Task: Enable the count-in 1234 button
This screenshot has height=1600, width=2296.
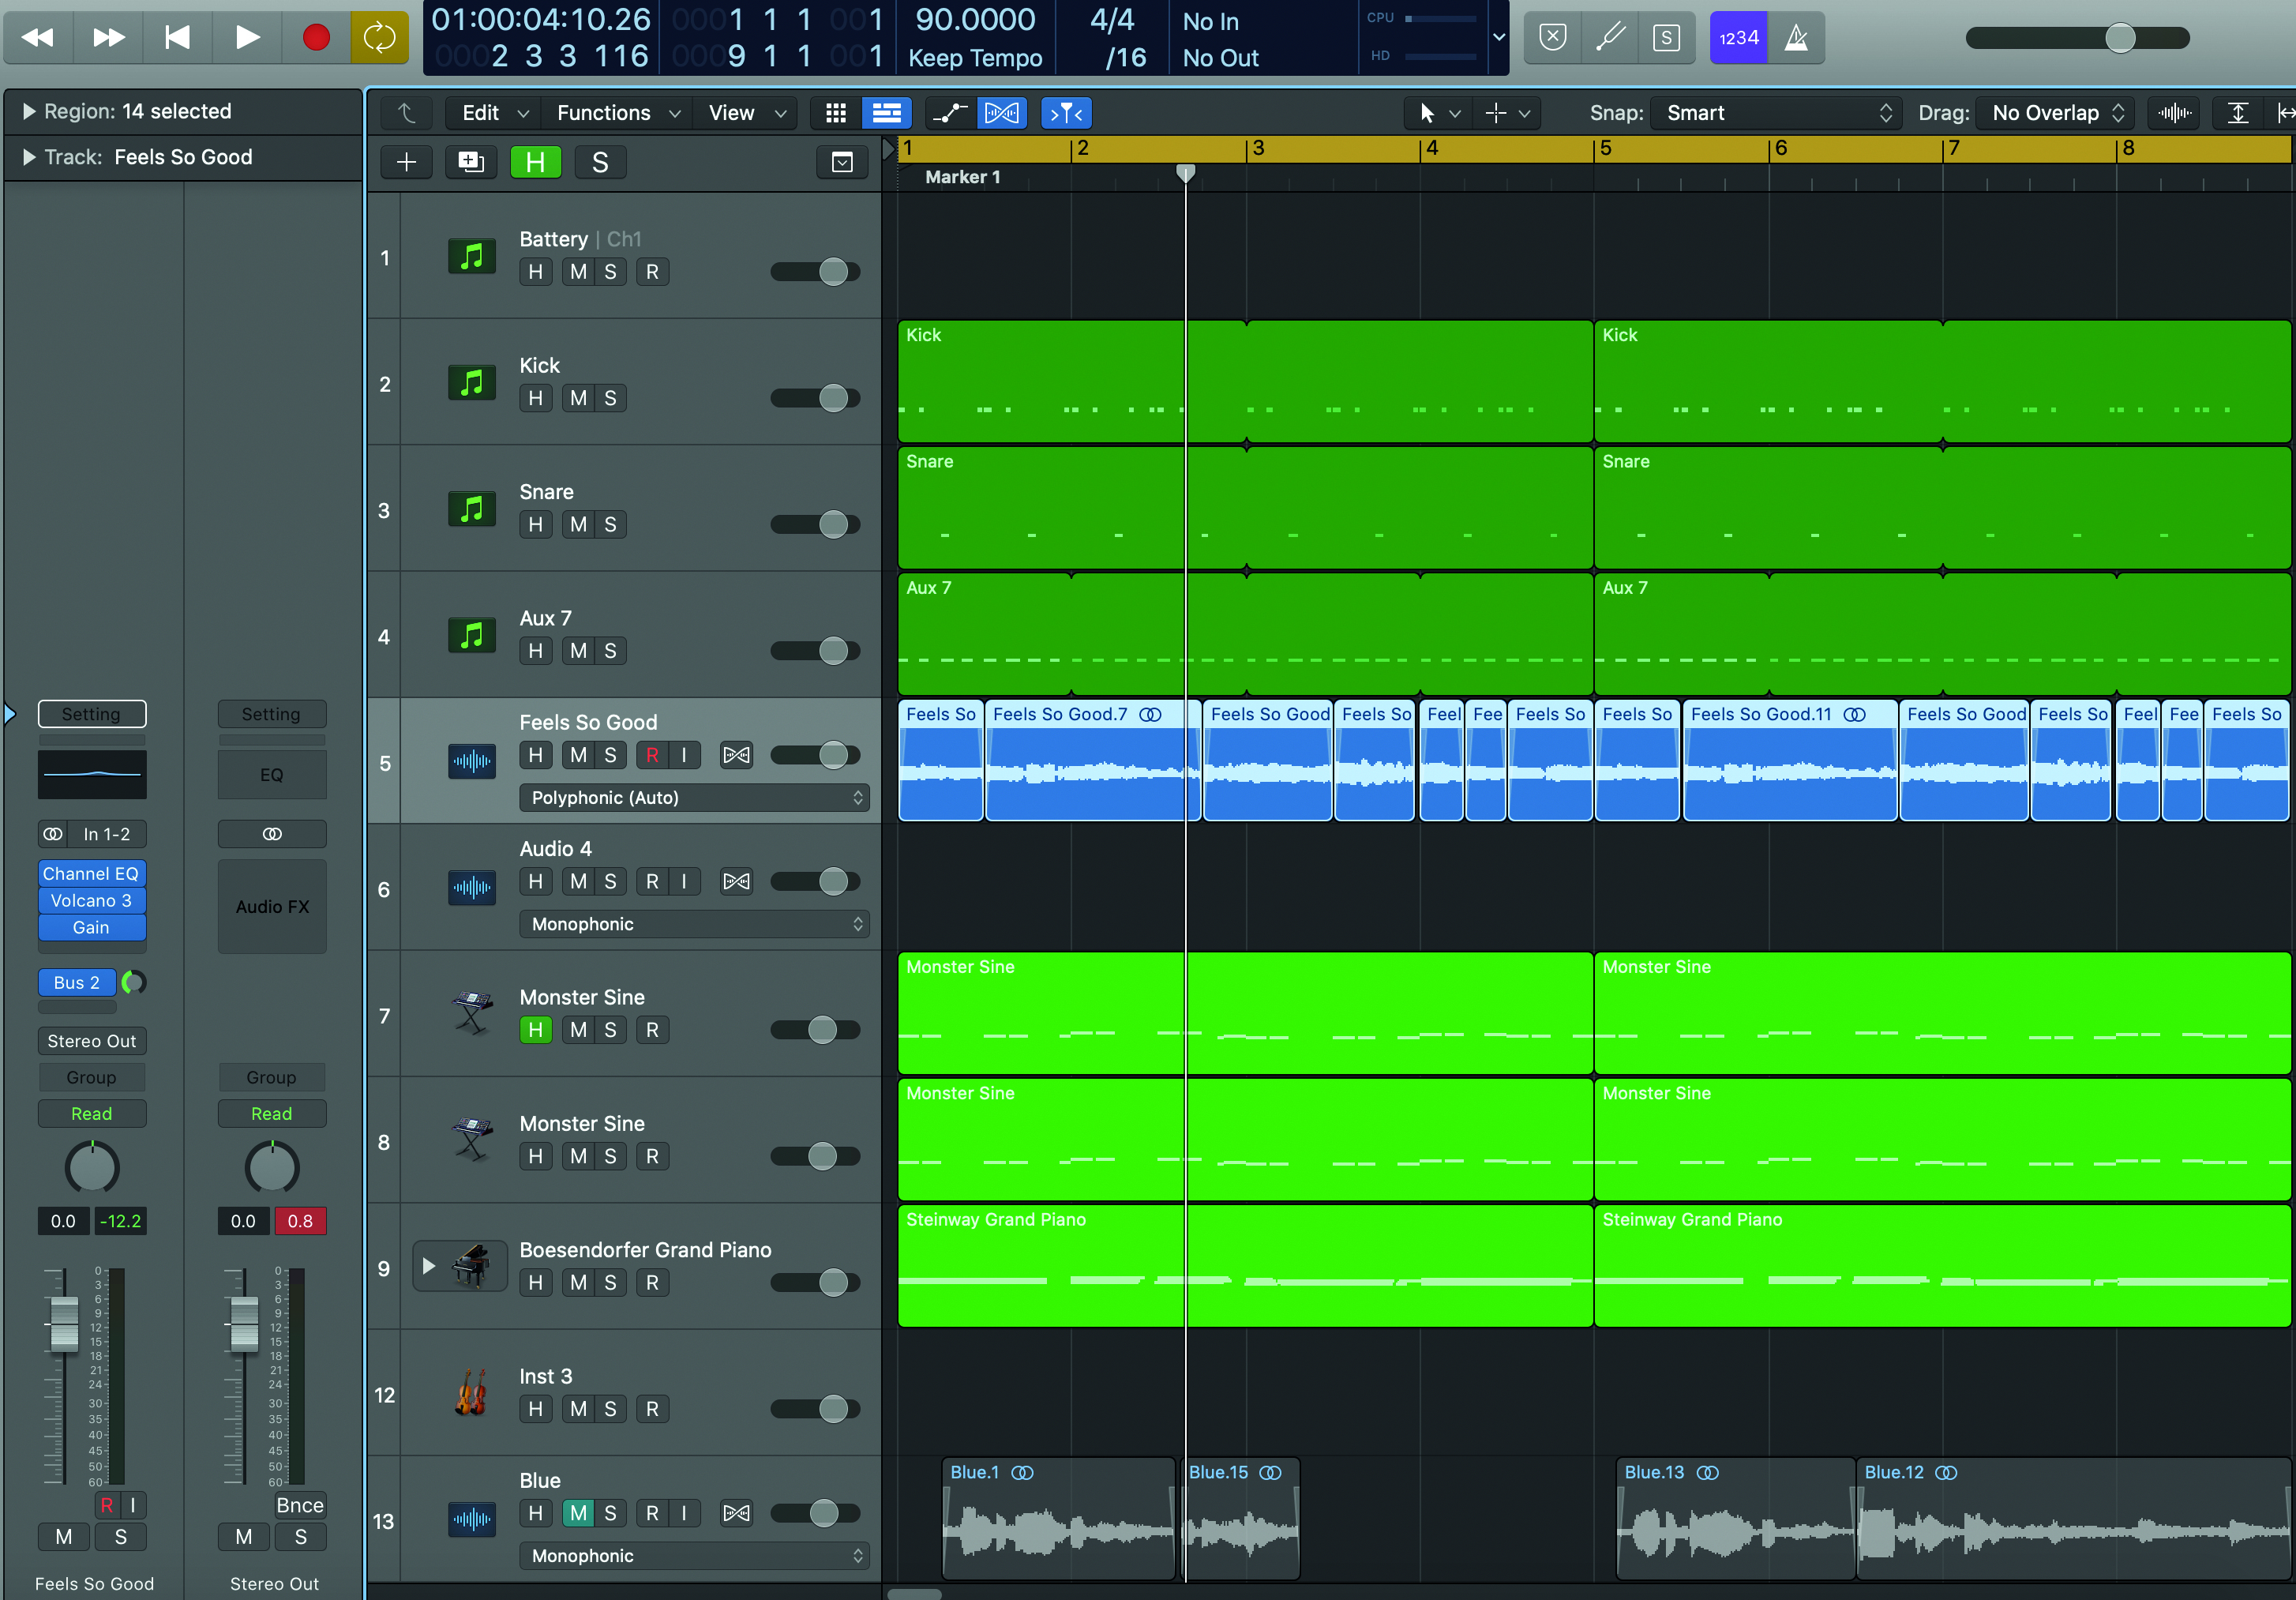Action: tap(1738, 38)
